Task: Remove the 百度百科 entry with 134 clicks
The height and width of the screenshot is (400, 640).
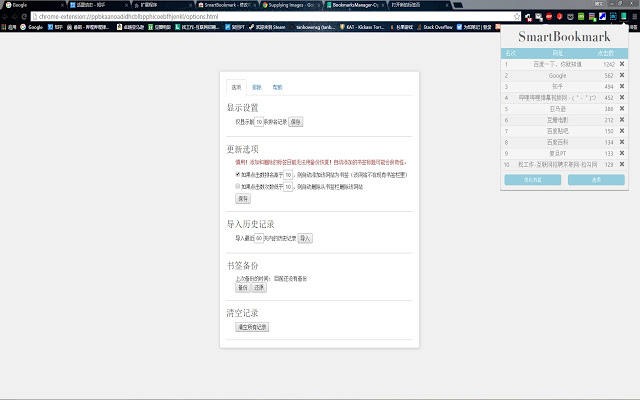Action: click(622, 142)
